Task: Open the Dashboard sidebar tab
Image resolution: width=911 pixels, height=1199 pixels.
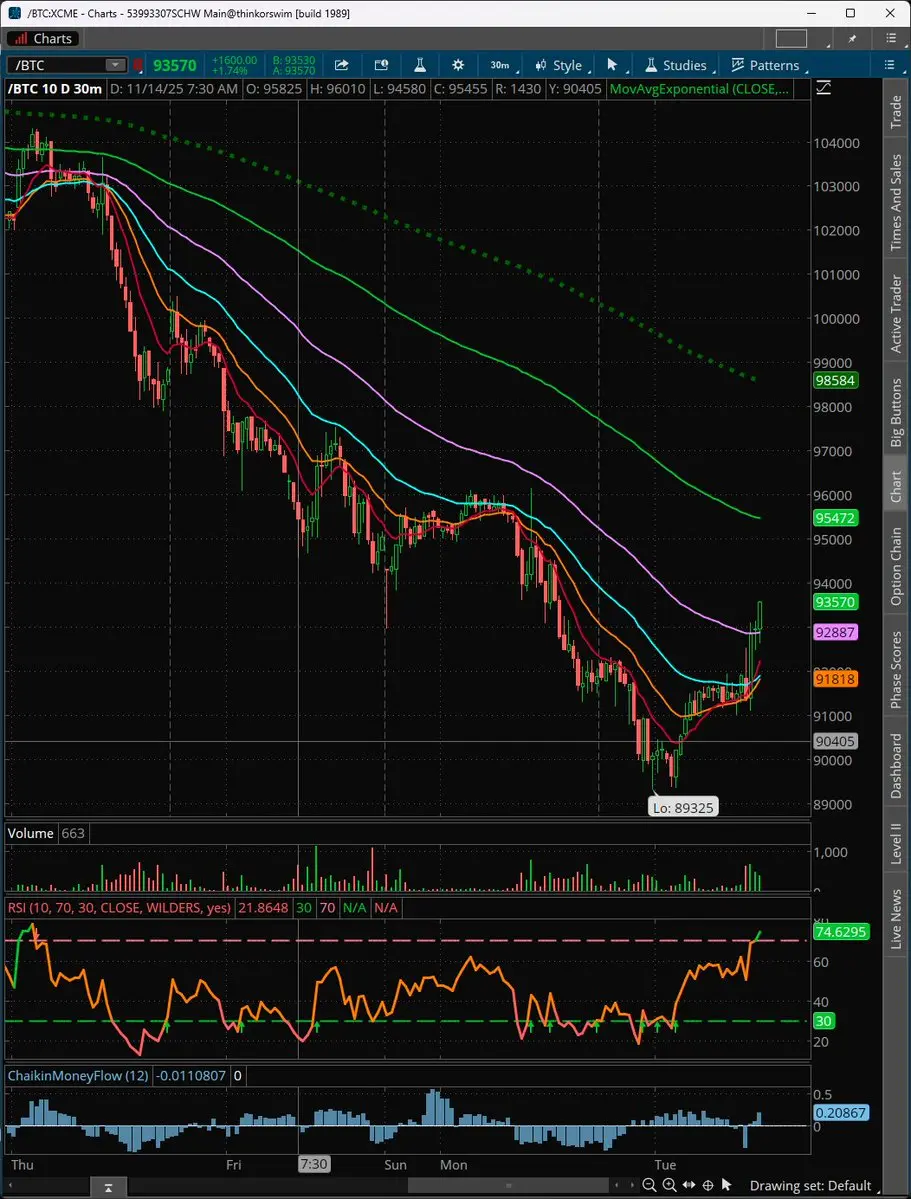Action: 896,766
